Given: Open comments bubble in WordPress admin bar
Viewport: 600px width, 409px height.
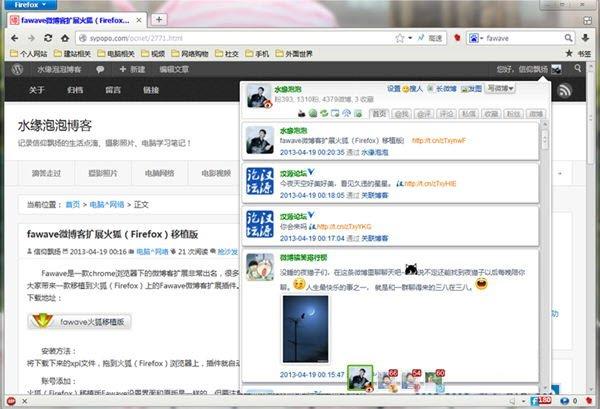Looking at the screenshot, I should [100, 69].
